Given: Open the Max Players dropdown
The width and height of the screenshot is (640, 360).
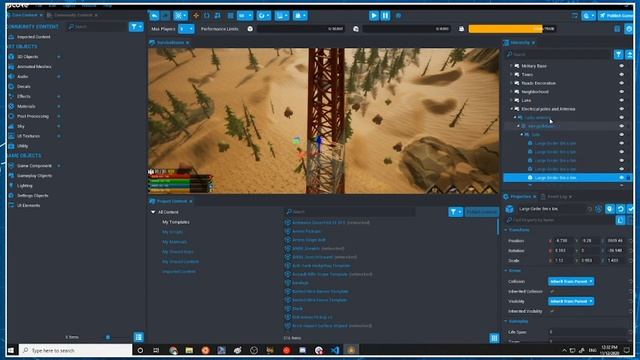Looking at the screenshot, I should (x=186, y=29).
